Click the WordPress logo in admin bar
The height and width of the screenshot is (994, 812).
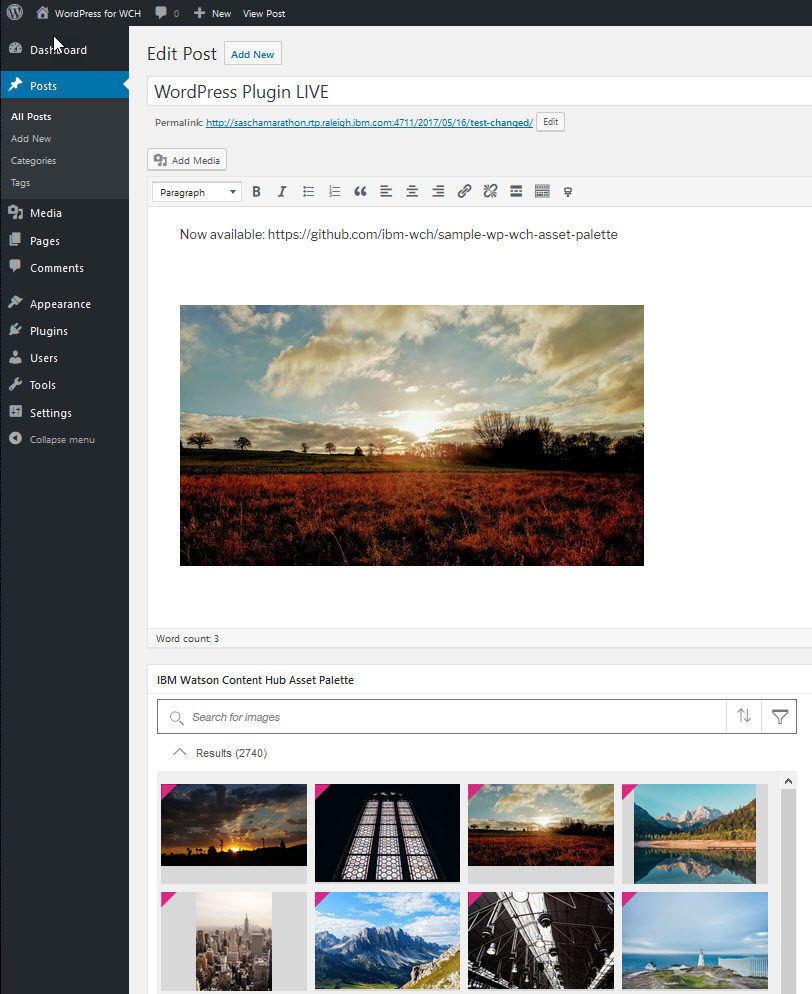click(x=15, y=12)
